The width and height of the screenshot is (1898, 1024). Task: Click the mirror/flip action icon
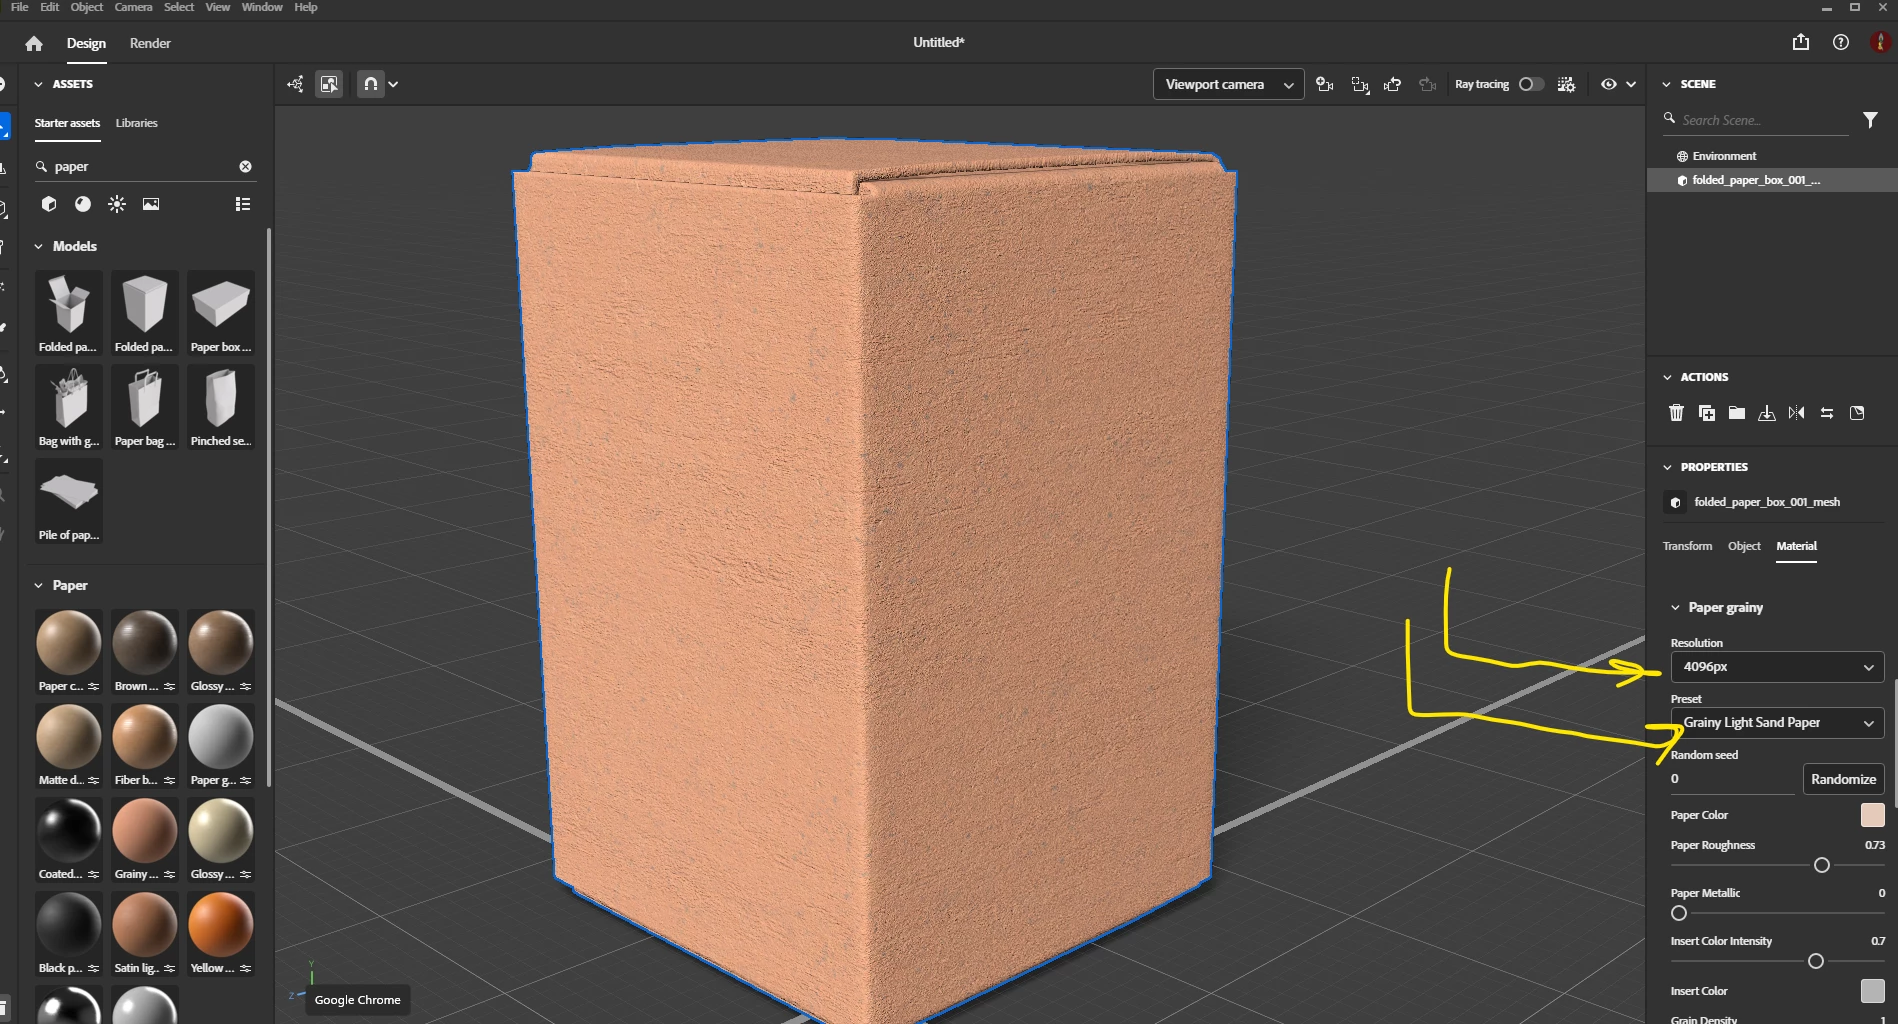click(1797, 413)
